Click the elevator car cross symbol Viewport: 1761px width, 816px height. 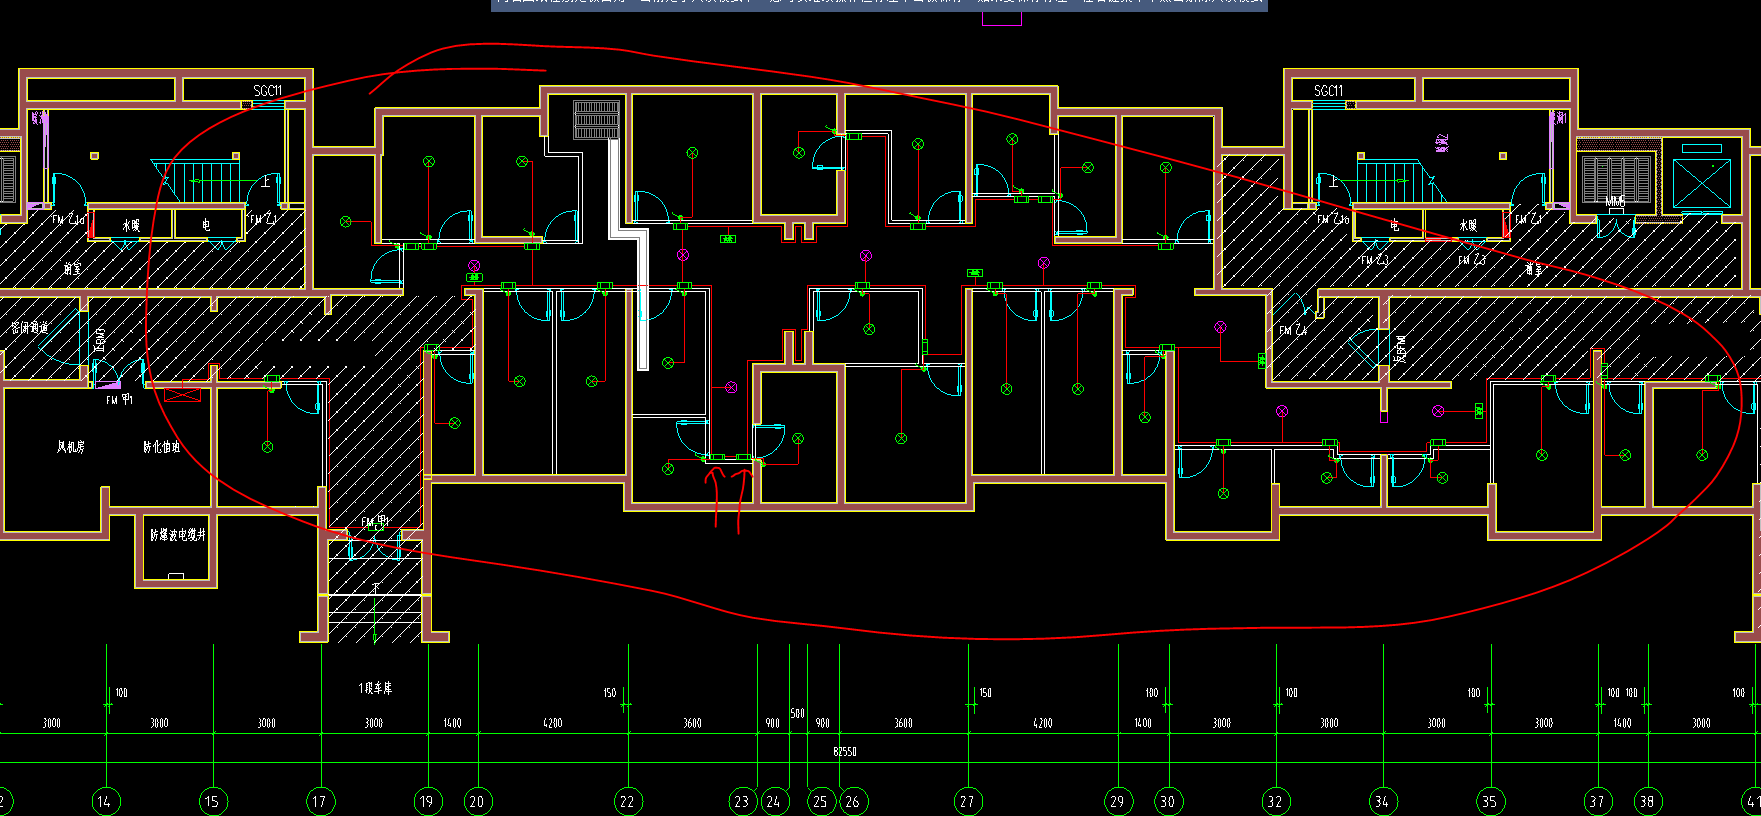click(x=1701, y=184)
